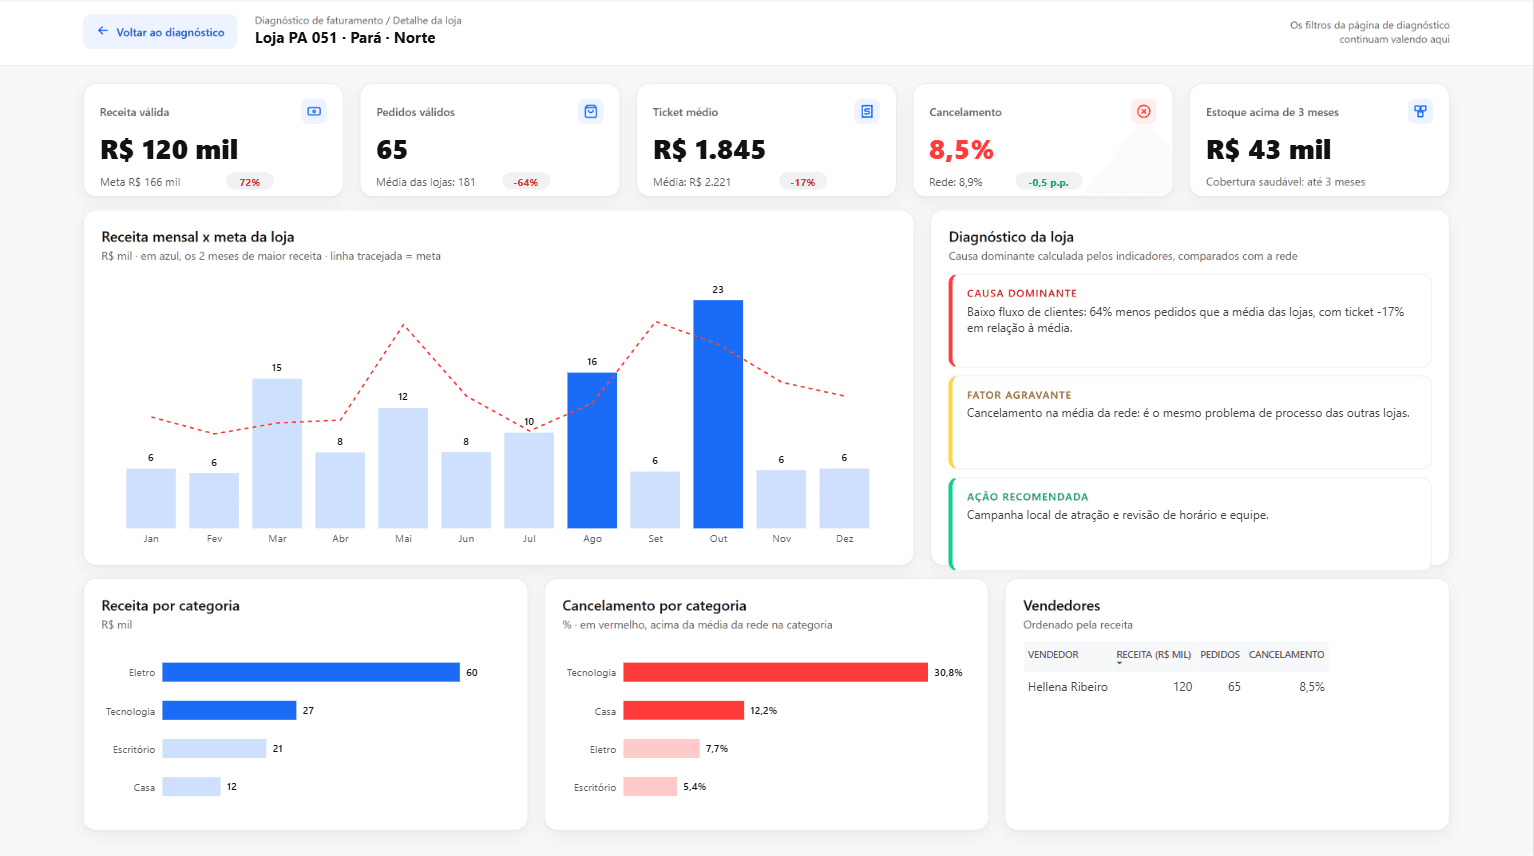
Task: Click the Jan bar in monthly revenue chart
Action: point(151,498)
